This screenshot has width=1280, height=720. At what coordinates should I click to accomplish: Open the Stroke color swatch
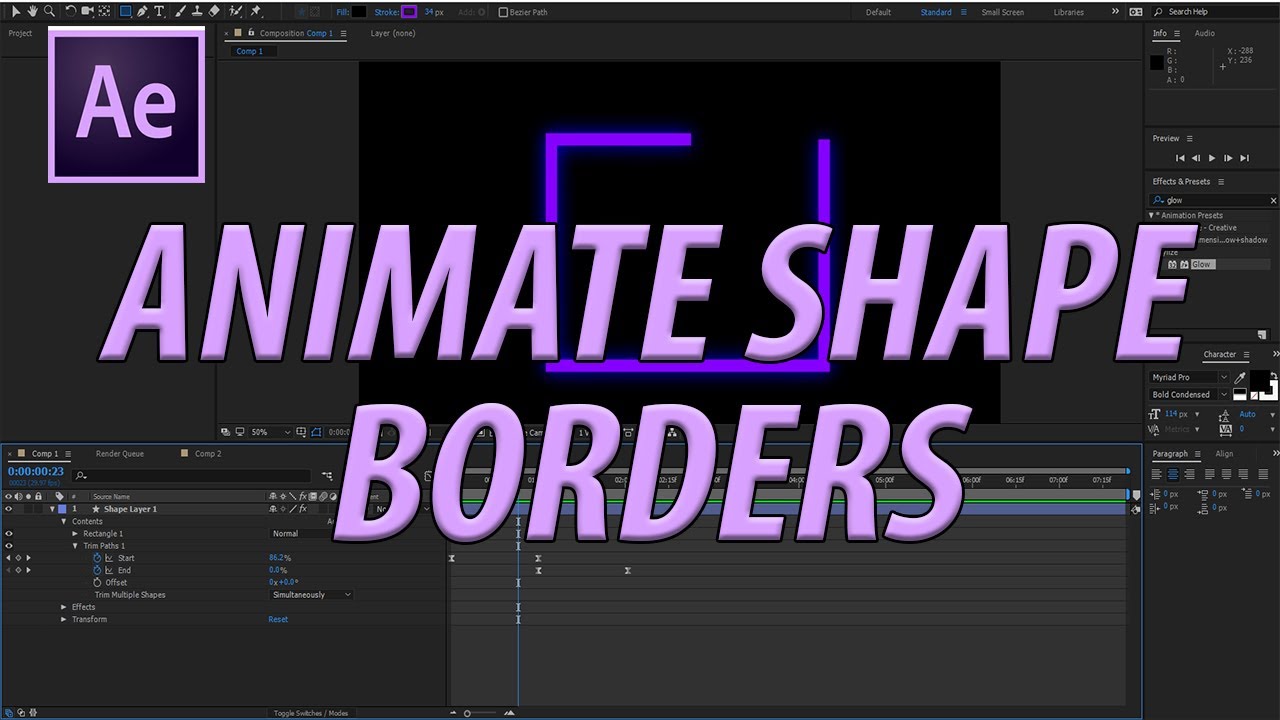pyautogui.click(x=408, y=12)
